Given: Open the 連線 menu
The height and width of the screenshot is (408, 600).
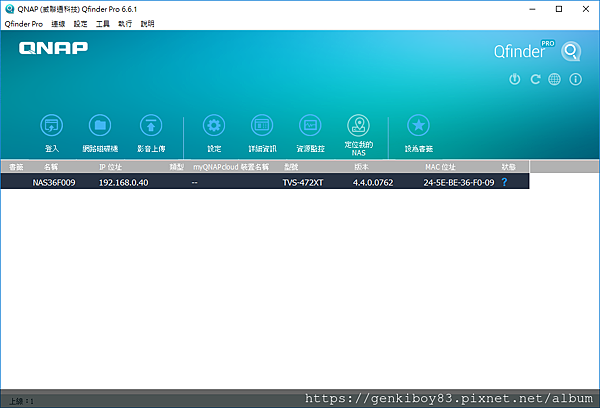Looking at the screenshot, I should pyautogui.click(x=58, y=24).
